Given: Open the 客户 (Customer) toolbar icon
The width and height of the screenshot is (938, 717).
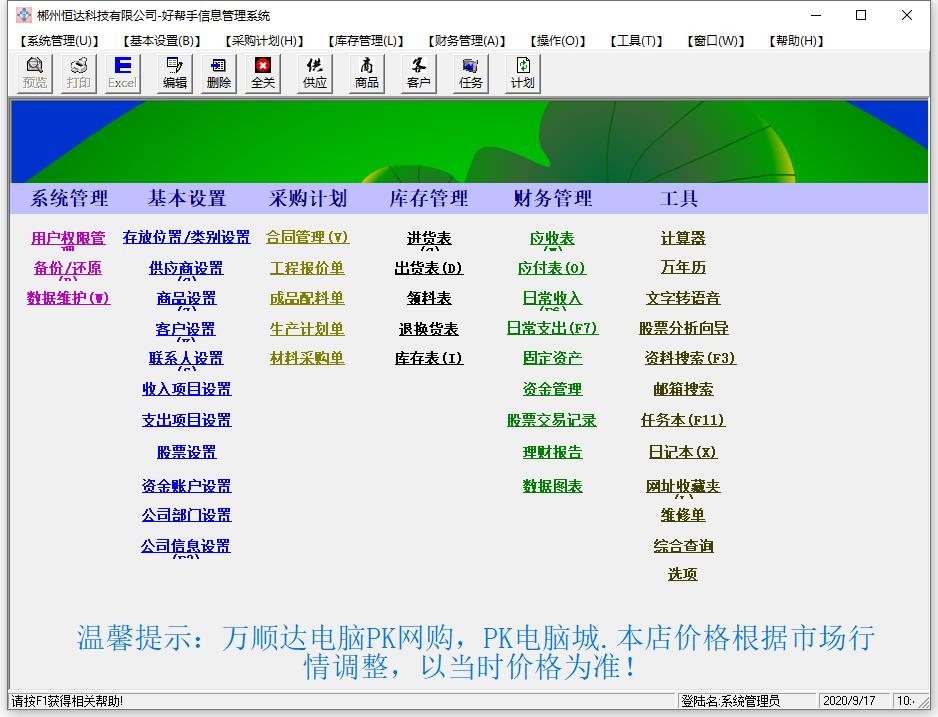Looking at the screenshot, I should 419,73.
